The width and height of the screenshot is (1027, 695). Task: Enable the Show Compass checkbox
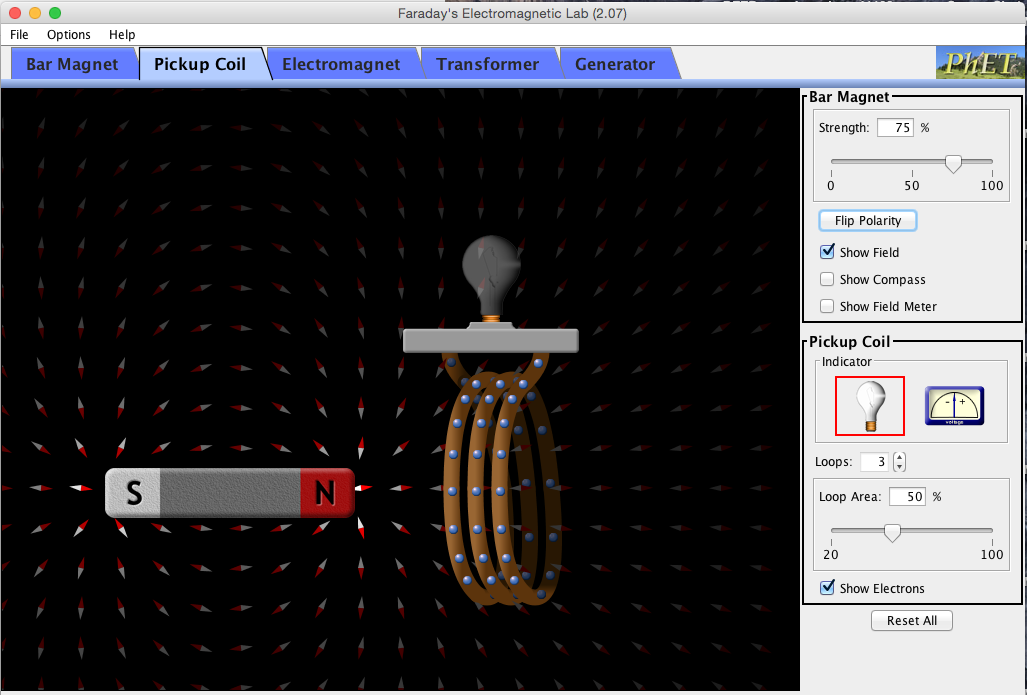click(x=827, y=279)
